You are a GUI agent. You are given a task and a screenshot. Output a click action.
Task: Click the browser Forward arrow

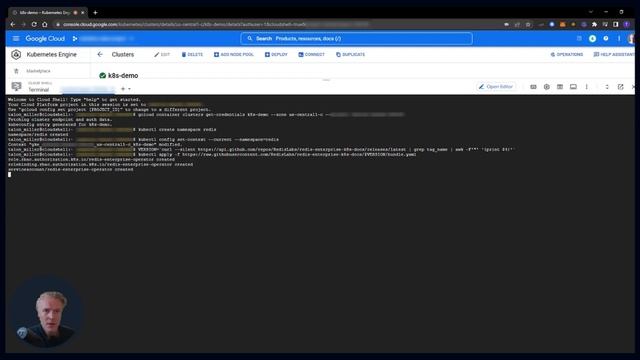coord(23,24)
